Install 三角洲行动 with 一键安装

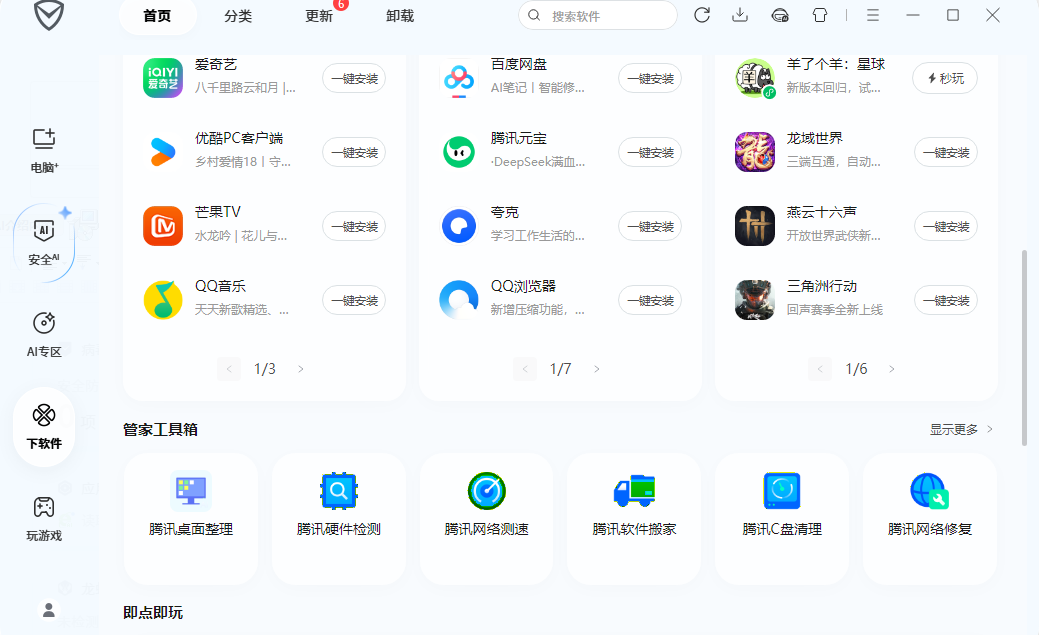click(x=946, y=300)
